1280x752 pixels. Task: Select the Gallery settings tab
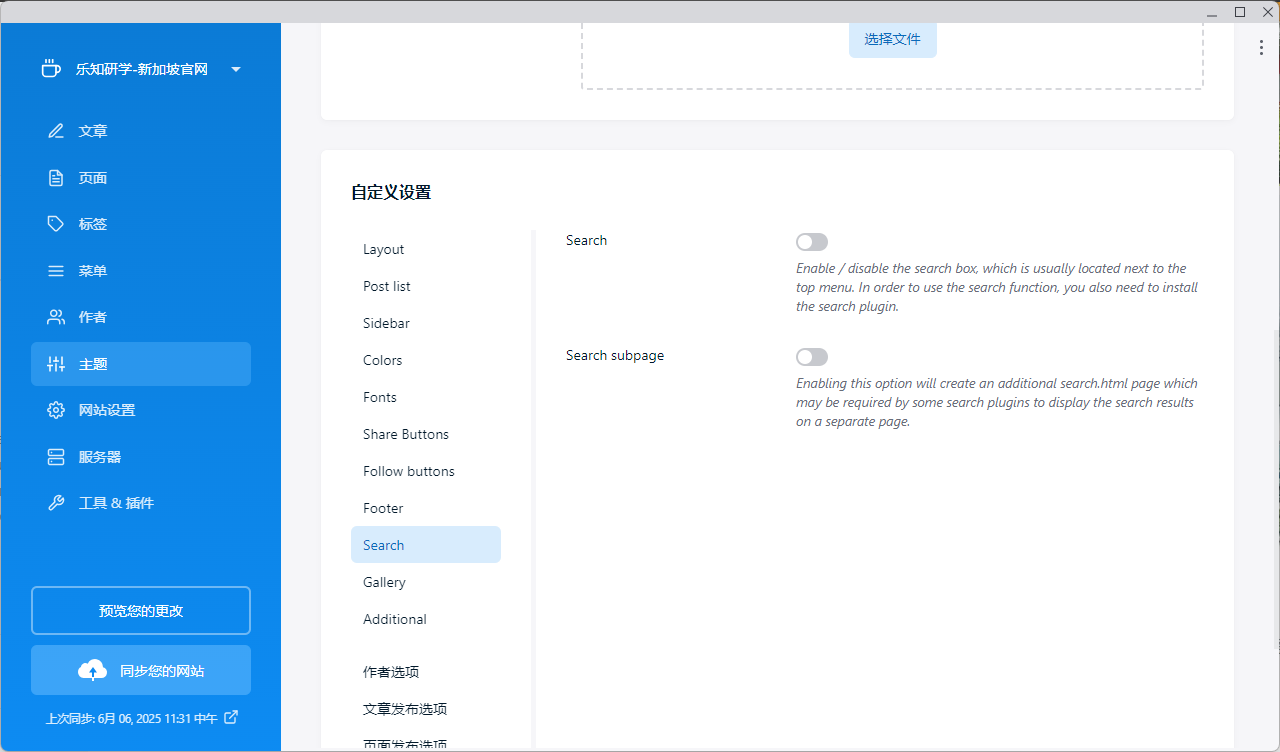[x=384, y=582]
